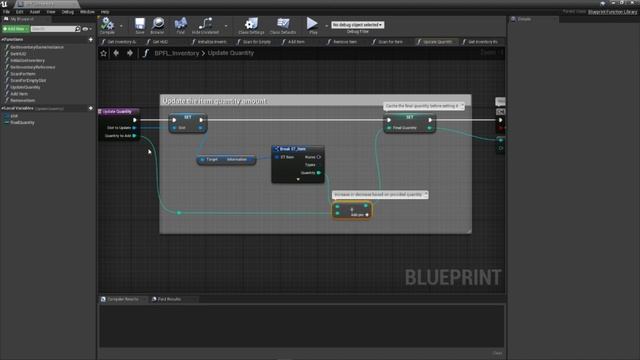Screen dimensions: 640x360
Task: Select Slot local variable
Action: [x=14, y=116]
